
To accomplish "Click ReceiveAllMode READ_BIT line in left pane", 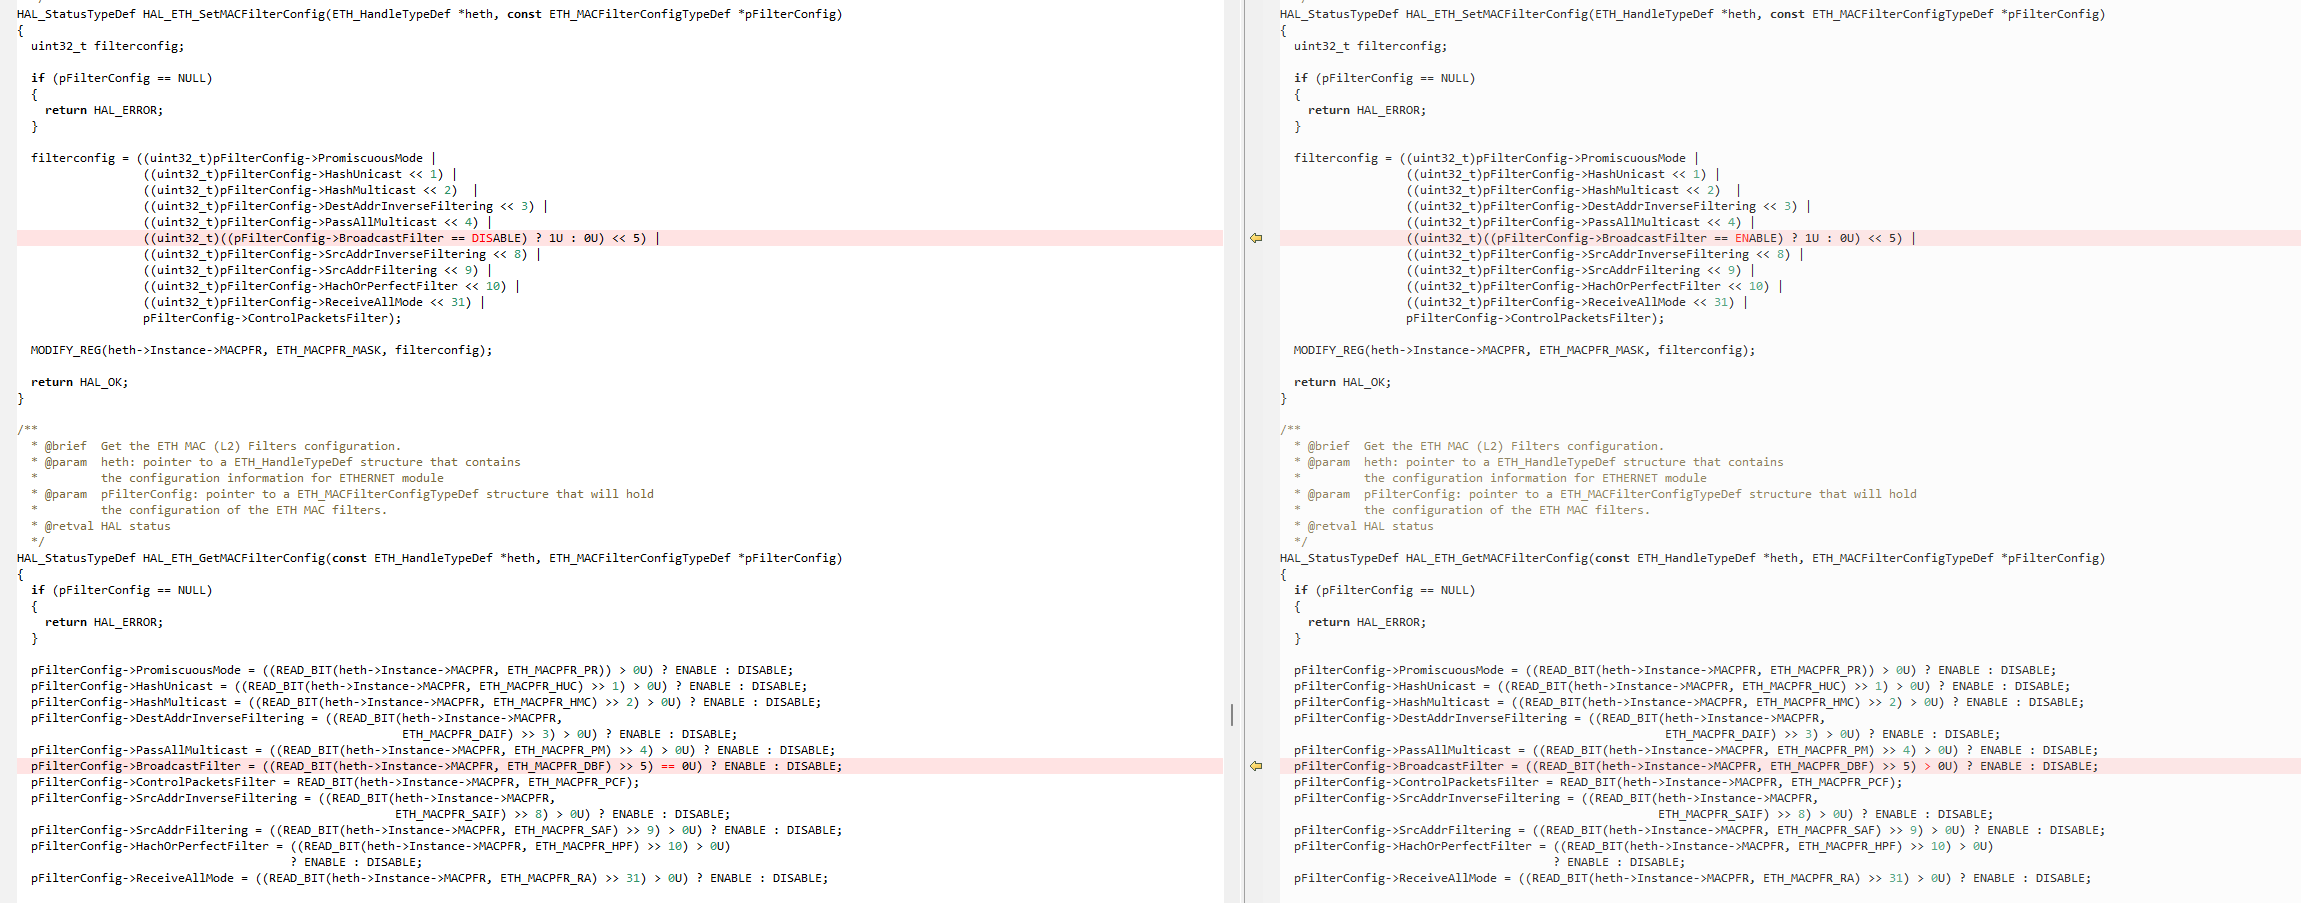I will tap(429, 878).
